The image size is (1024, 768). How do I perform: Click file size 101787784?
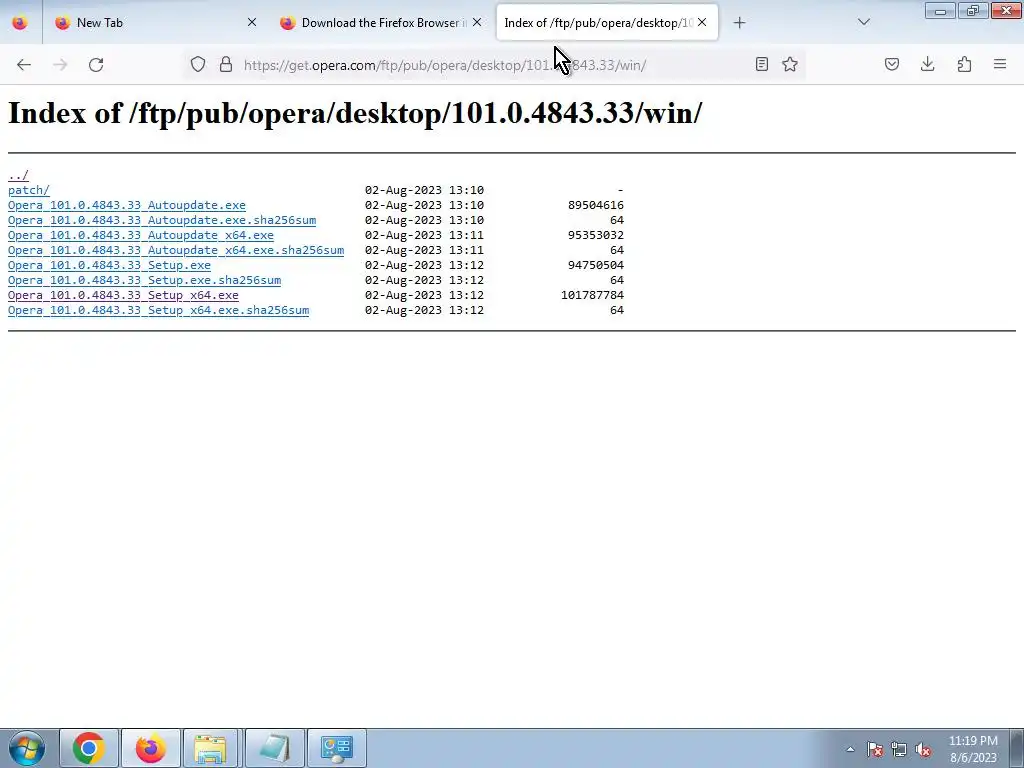[x=592, y=295]
